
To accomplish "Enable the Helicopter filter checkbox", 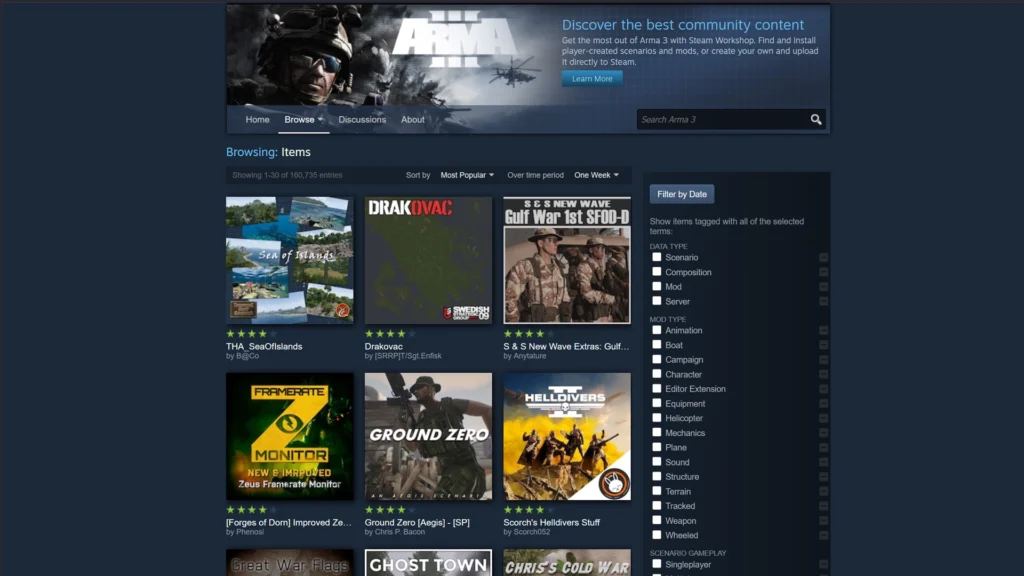I will 656,417.
